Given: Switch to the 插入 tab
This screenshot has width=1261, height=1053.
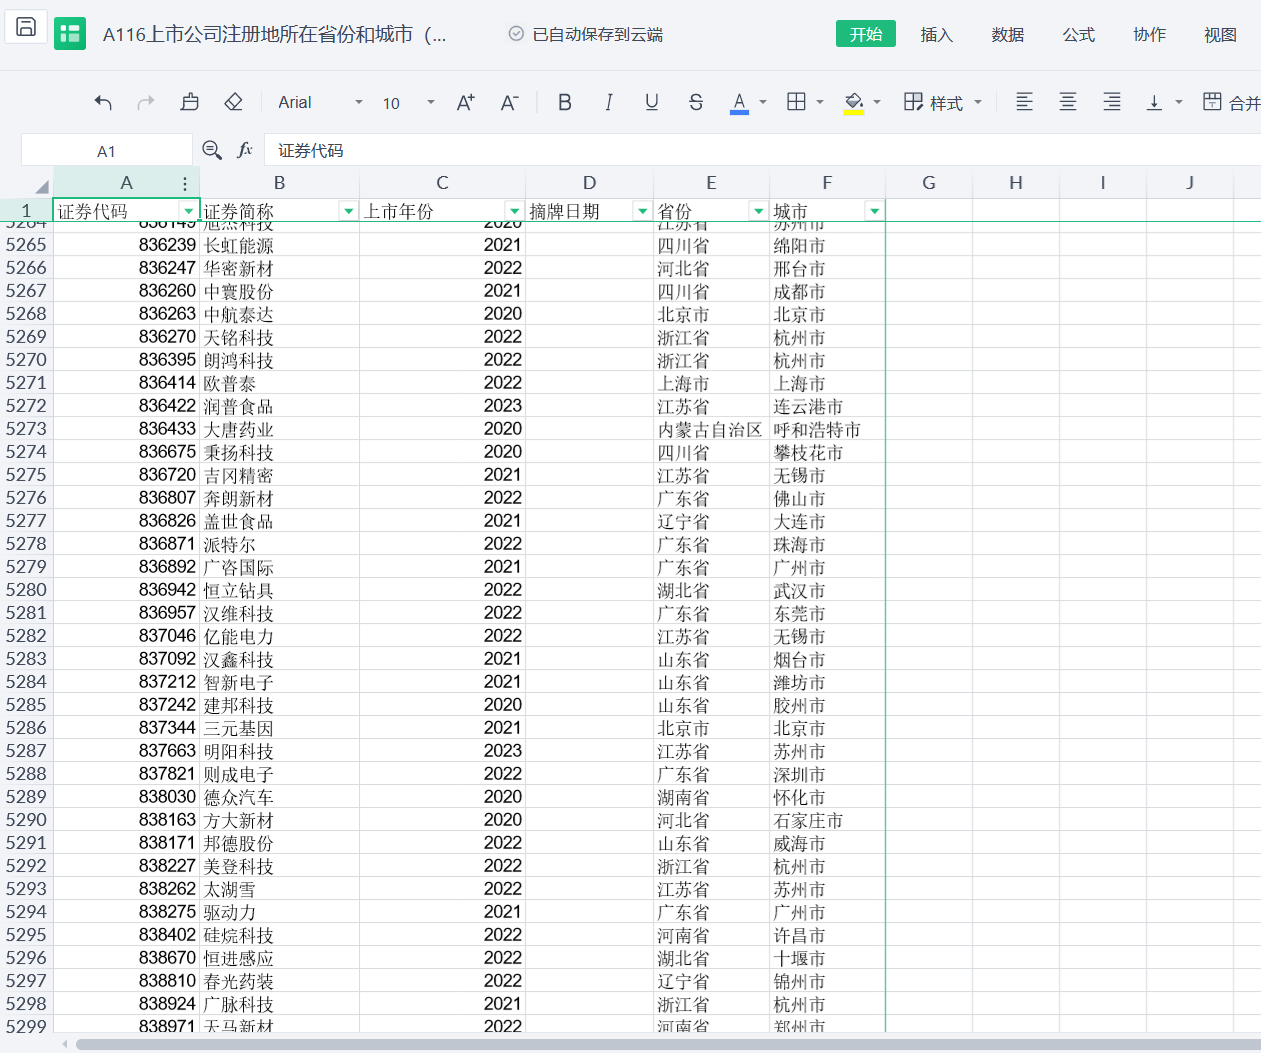Looking at the screenshot, I should [936, 34].
